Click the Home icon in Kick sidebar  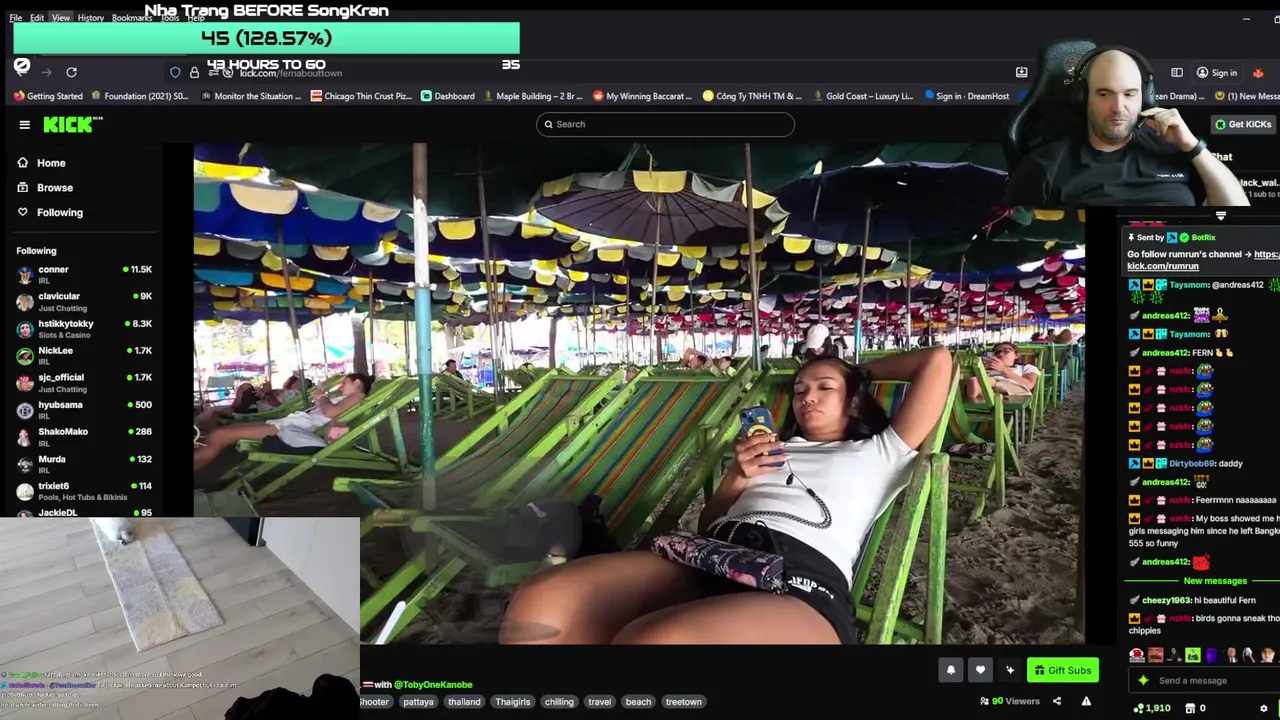22,163
